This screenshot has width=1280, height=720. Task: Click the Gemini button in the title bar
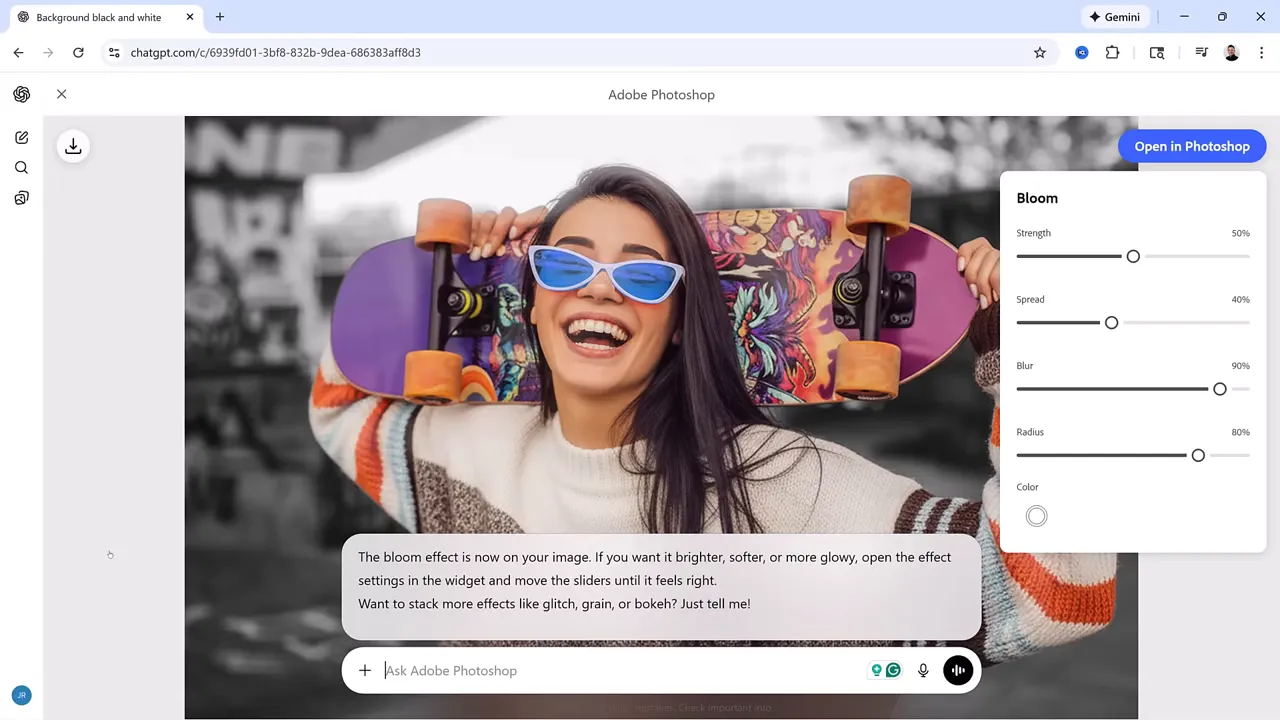(x=1114, y=17)
